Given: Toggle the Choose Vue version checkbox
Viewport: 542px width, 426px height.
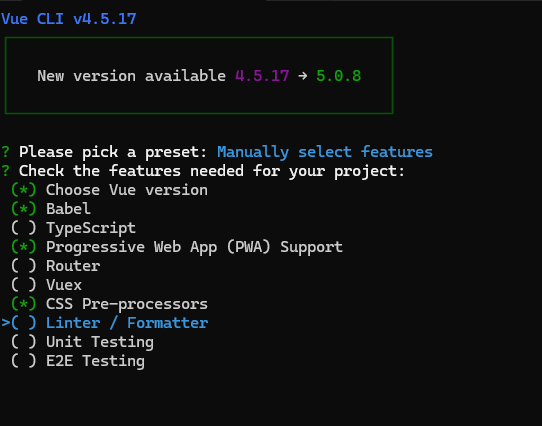Looking at the screenshot, I should [x=24, y=190].
